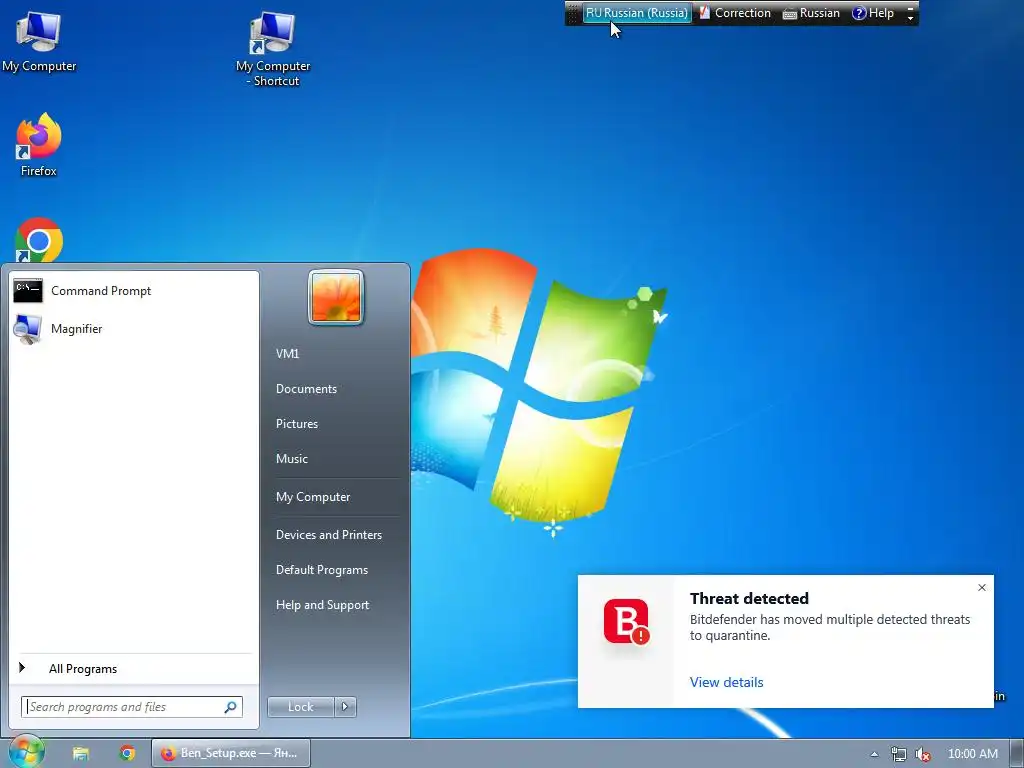Open Help and Support
1024x768 pixels.
[x=322, y=605]
